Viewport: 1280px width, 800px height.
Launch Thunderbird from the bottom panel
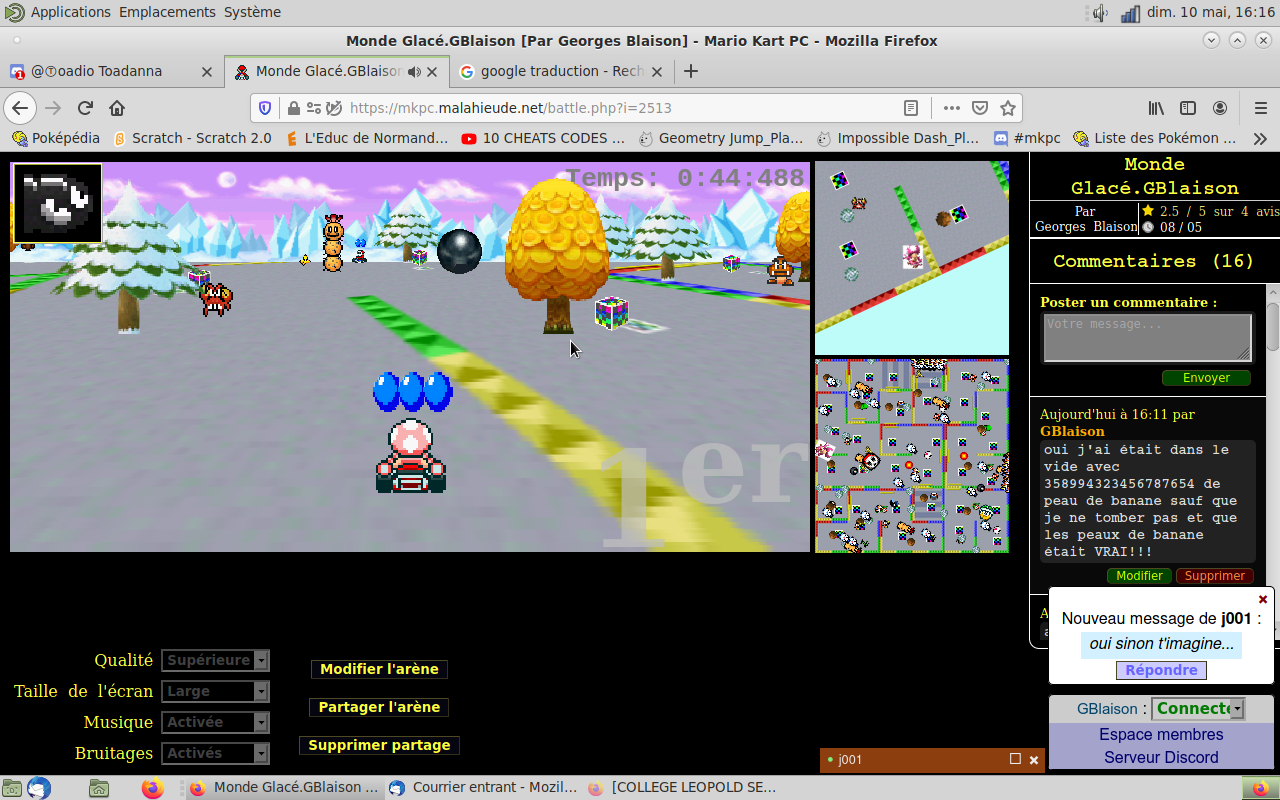pos(39,788)
